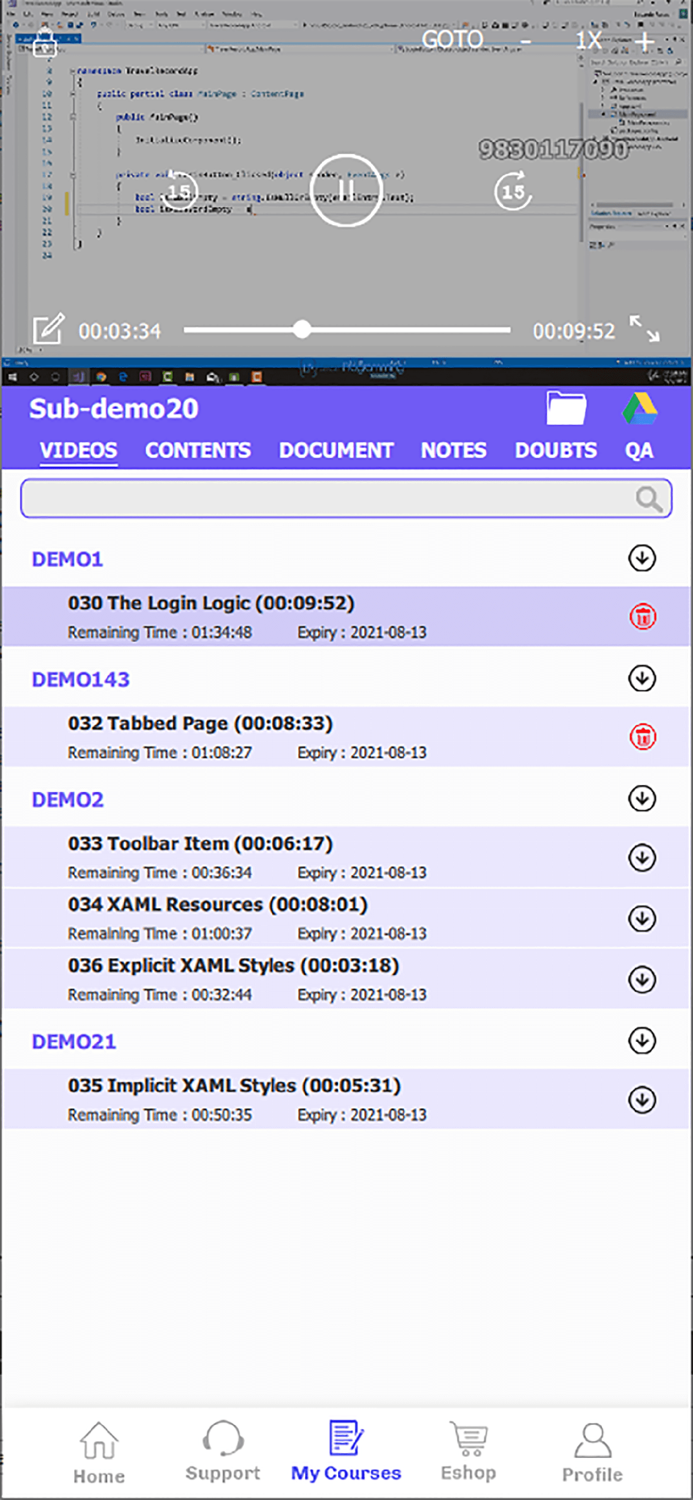The width and height of the screenshot is (693, 1500).
Task: Tap the lock icon on video player
Action: (x=44, y=43)
